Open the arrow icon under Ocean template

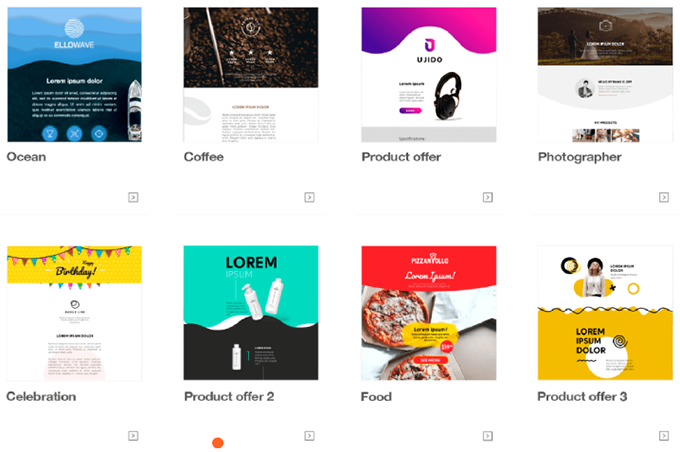(133, 197)
